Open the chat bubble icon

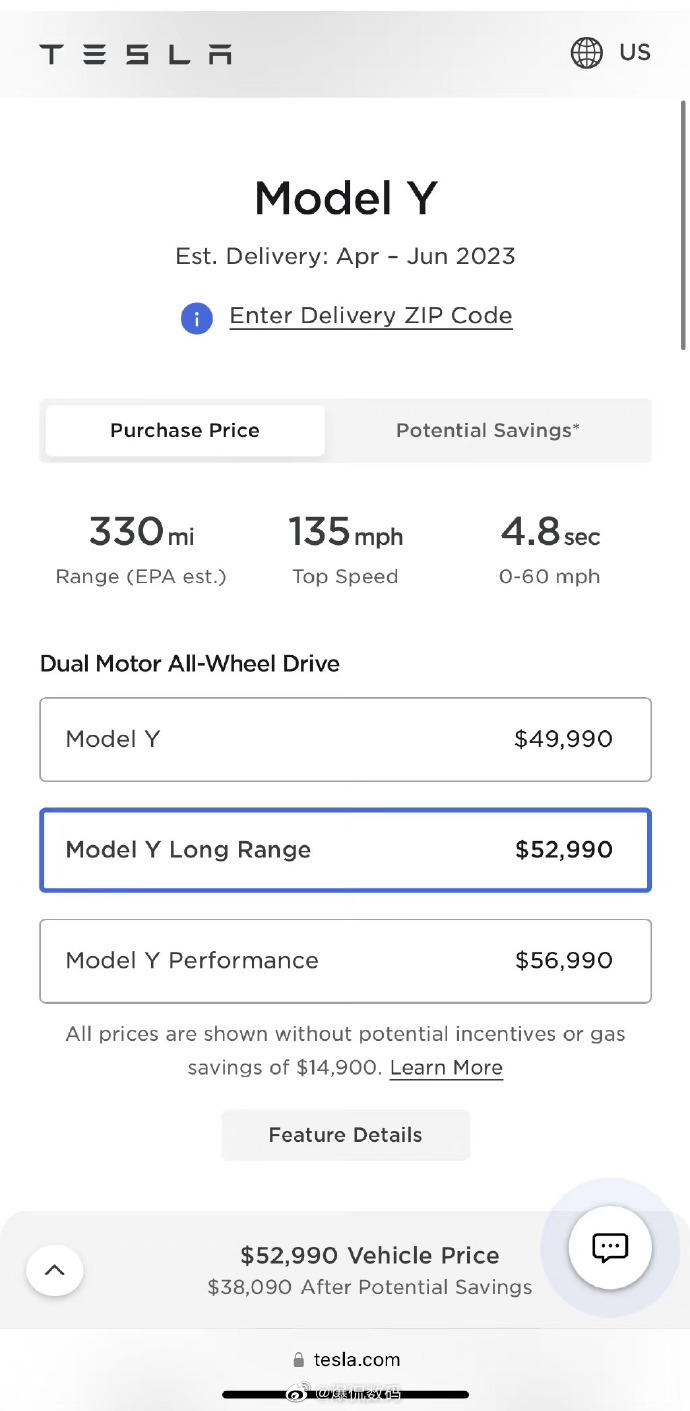tap(610, 1247)
